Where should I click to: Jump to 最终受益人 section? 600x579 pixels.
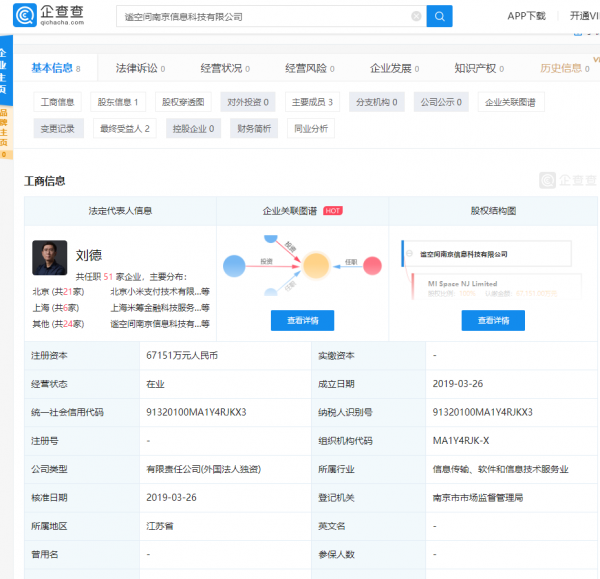pos(124,128)
